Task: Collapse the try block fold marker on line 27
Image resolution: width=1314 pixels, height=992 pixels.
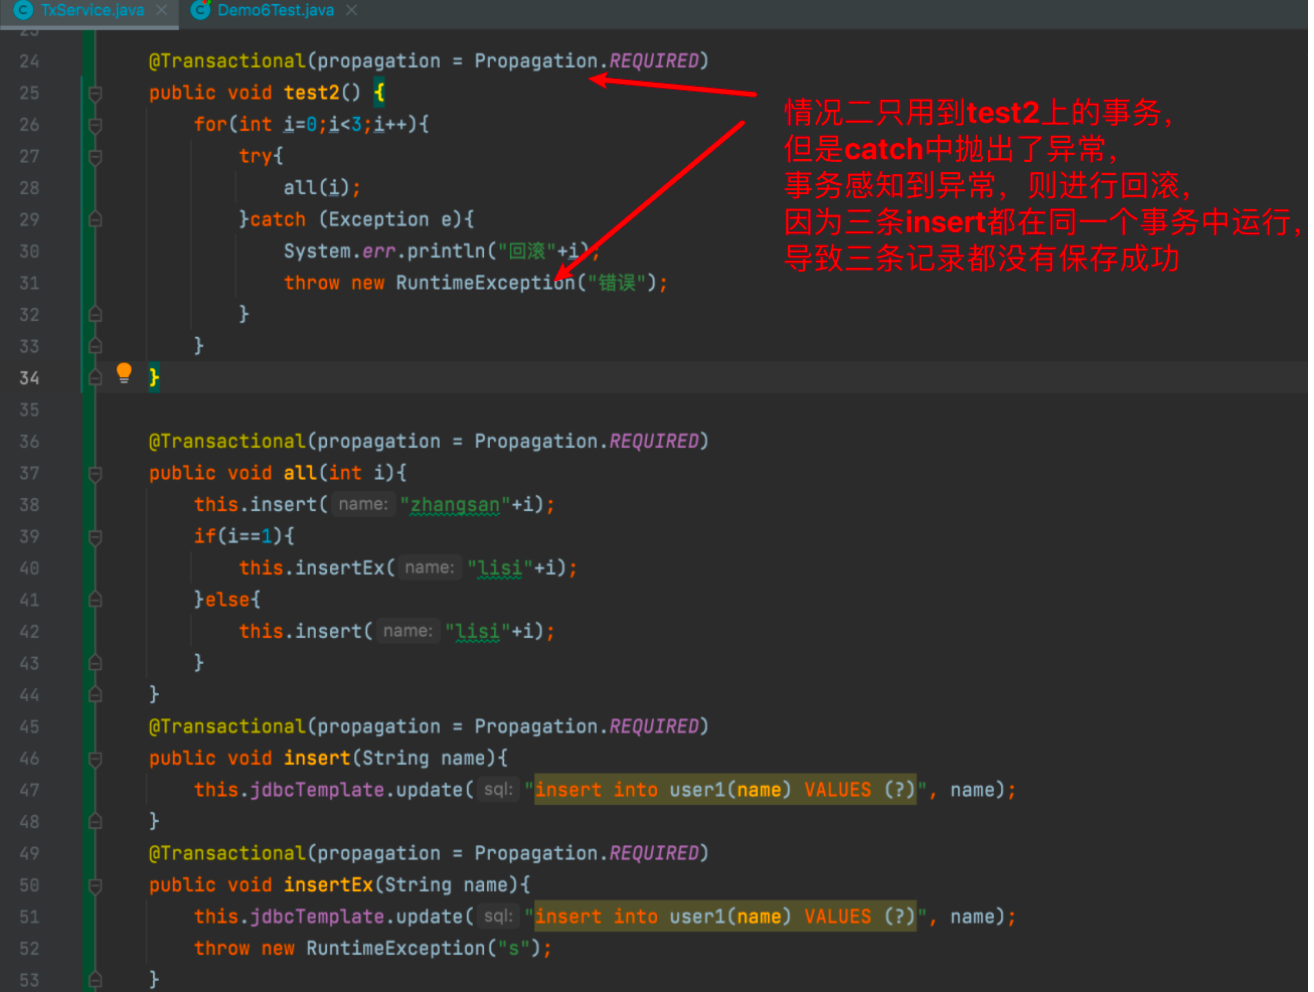Action: (95, 157)
